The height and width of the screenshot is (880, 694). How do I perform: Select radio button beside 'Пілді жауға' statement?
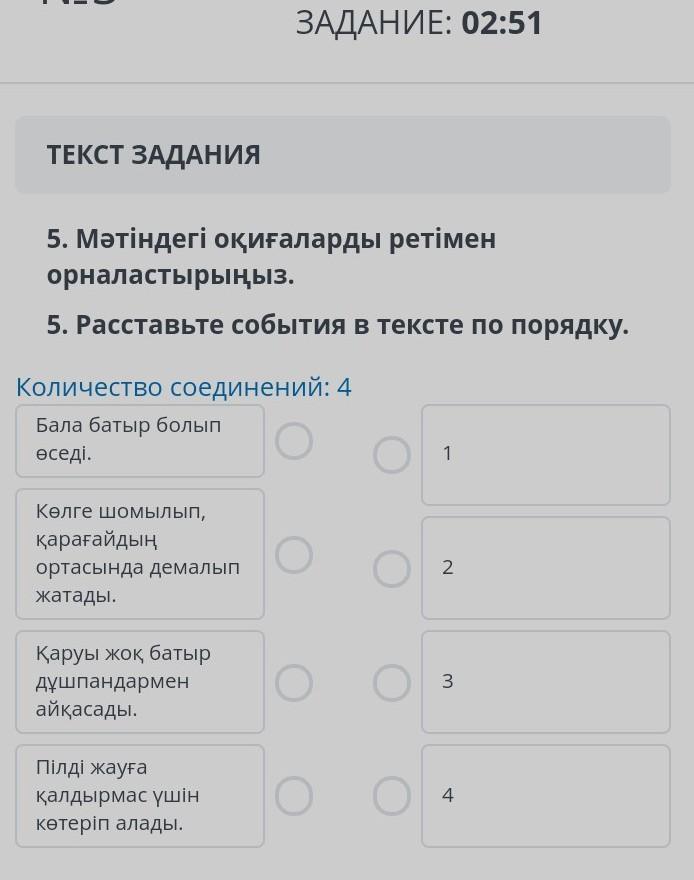pyautogui.click(x=294, y=797)
